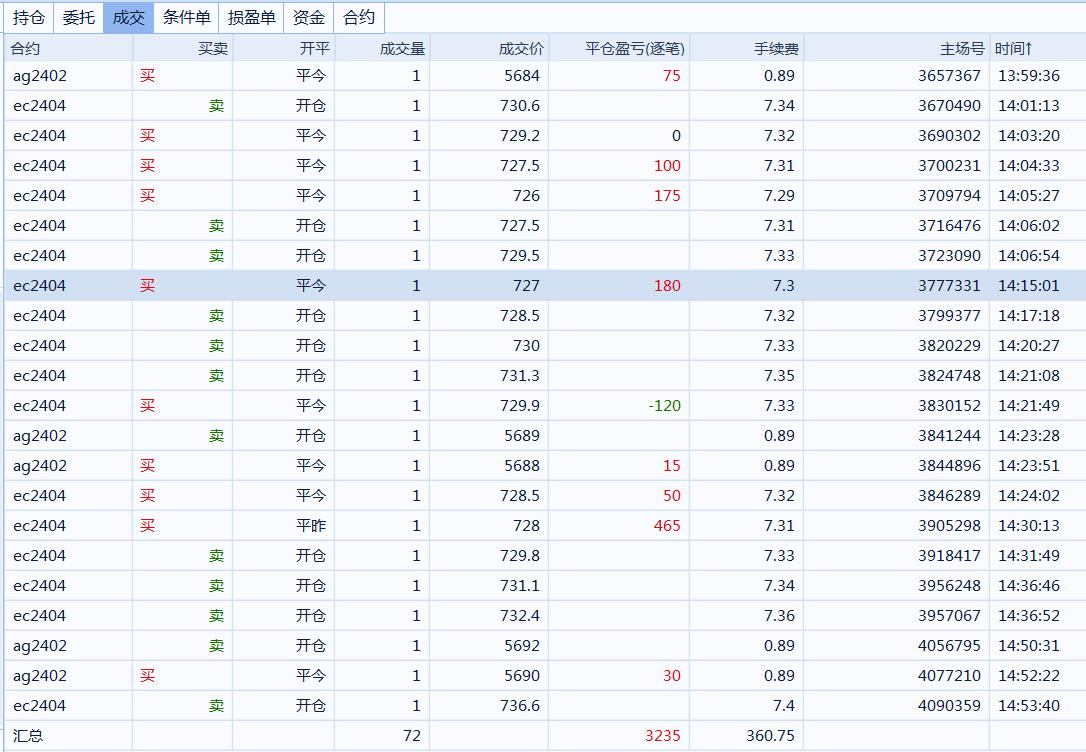Select the ec2404 row with loss -120
The height and width of the screenshot is (752, 1086).
pyautogui.click(x=545, y=406)
